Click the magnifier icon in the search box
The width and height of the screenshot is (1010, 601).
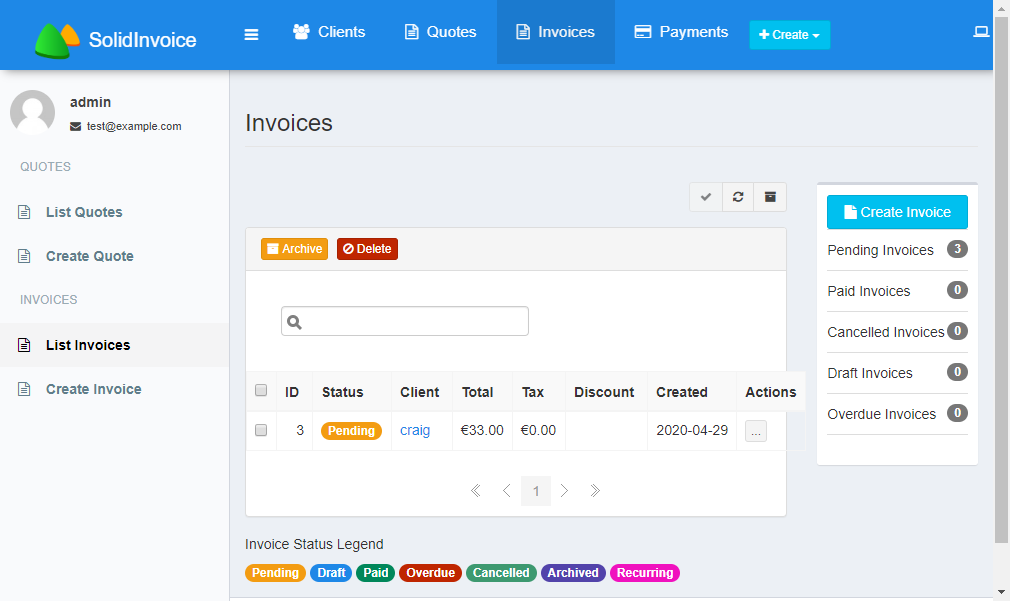pyautogui.click(x=294, y=321)
